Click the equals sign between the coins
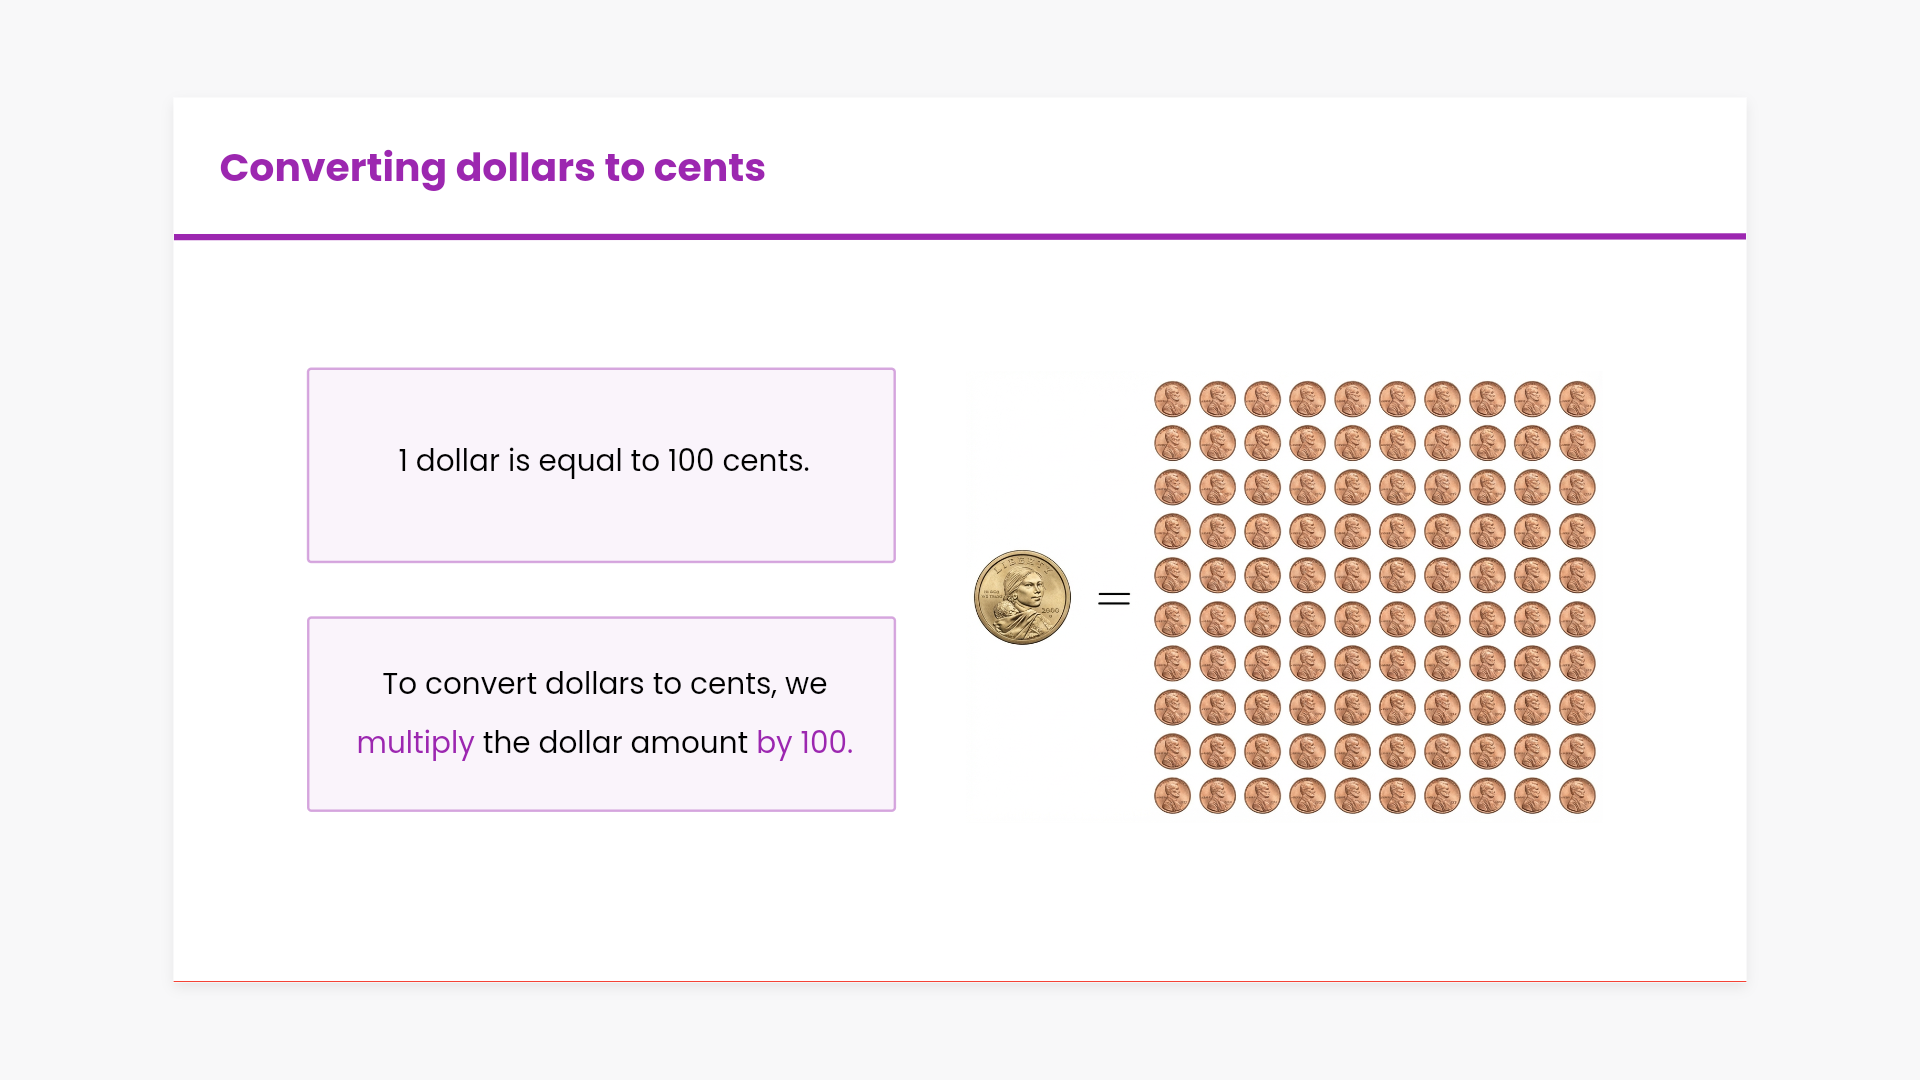This screenshot has width=1920, height=1080. pos(1113,599)
